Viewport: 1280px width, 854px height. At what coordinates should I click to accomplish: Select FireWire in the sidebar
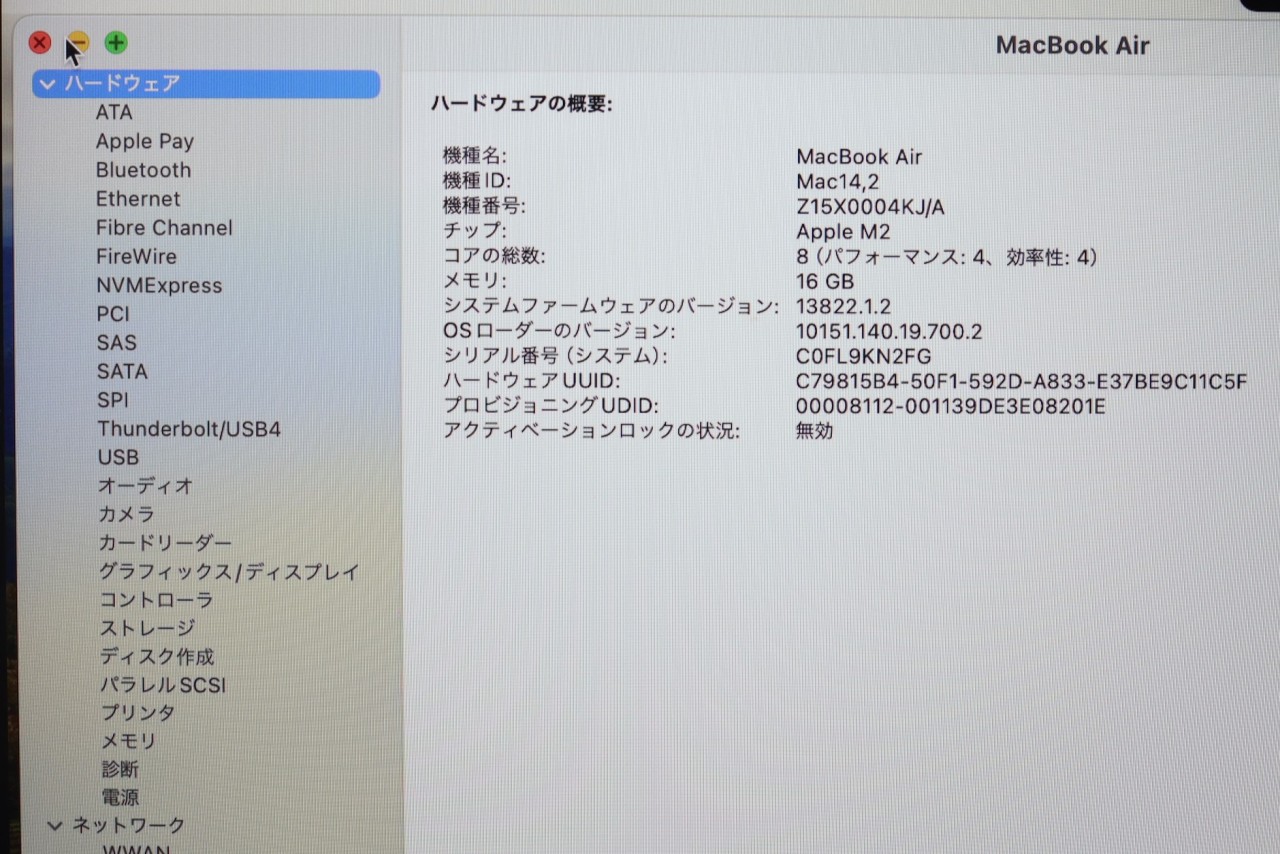(x=136, y=256)
